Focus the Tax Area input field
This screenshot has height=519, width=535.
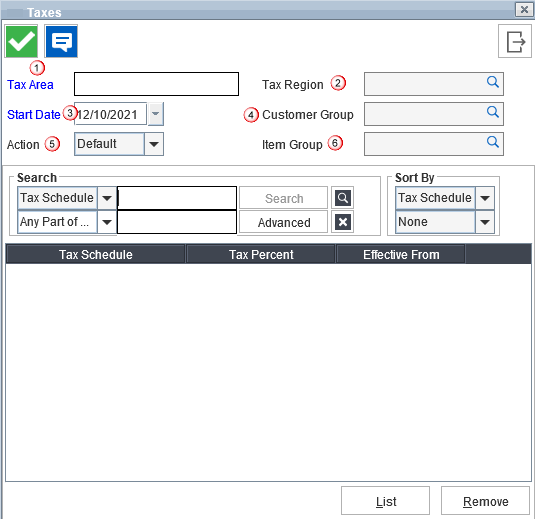pyautogui.click(x=156, y=84)
